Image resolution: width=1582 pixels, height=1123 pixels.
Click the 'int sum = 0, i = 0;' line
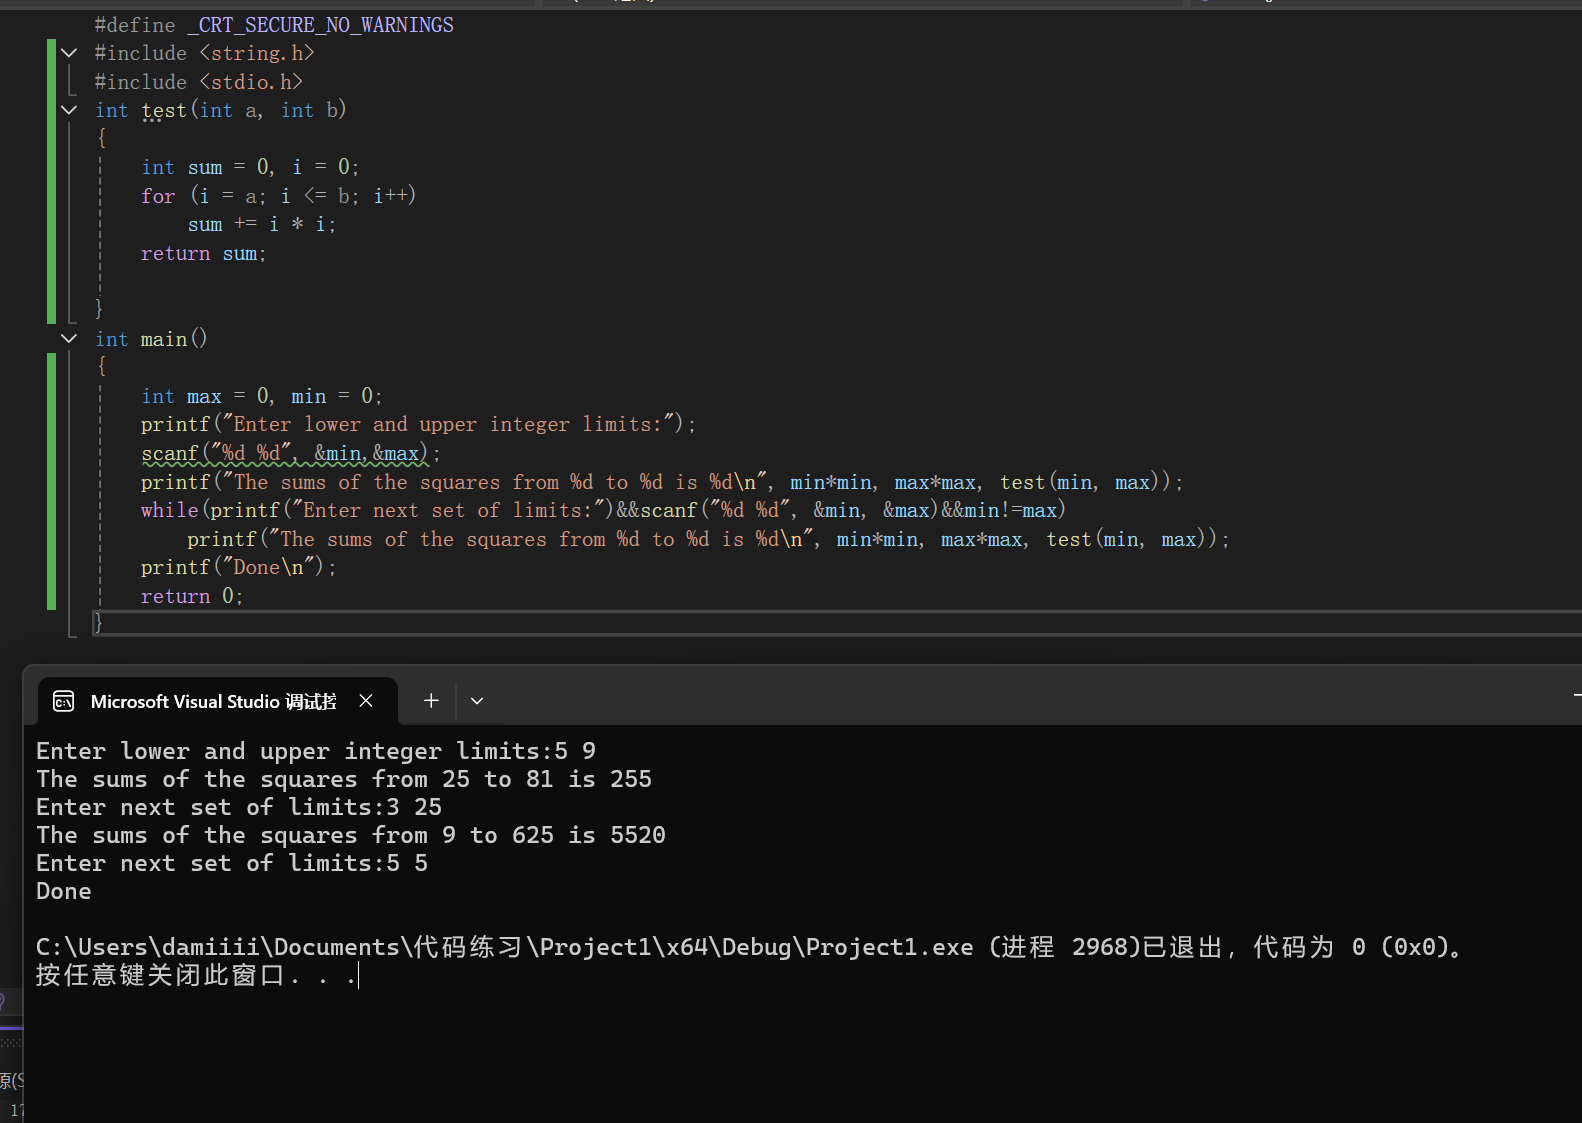tap(250, 167)
